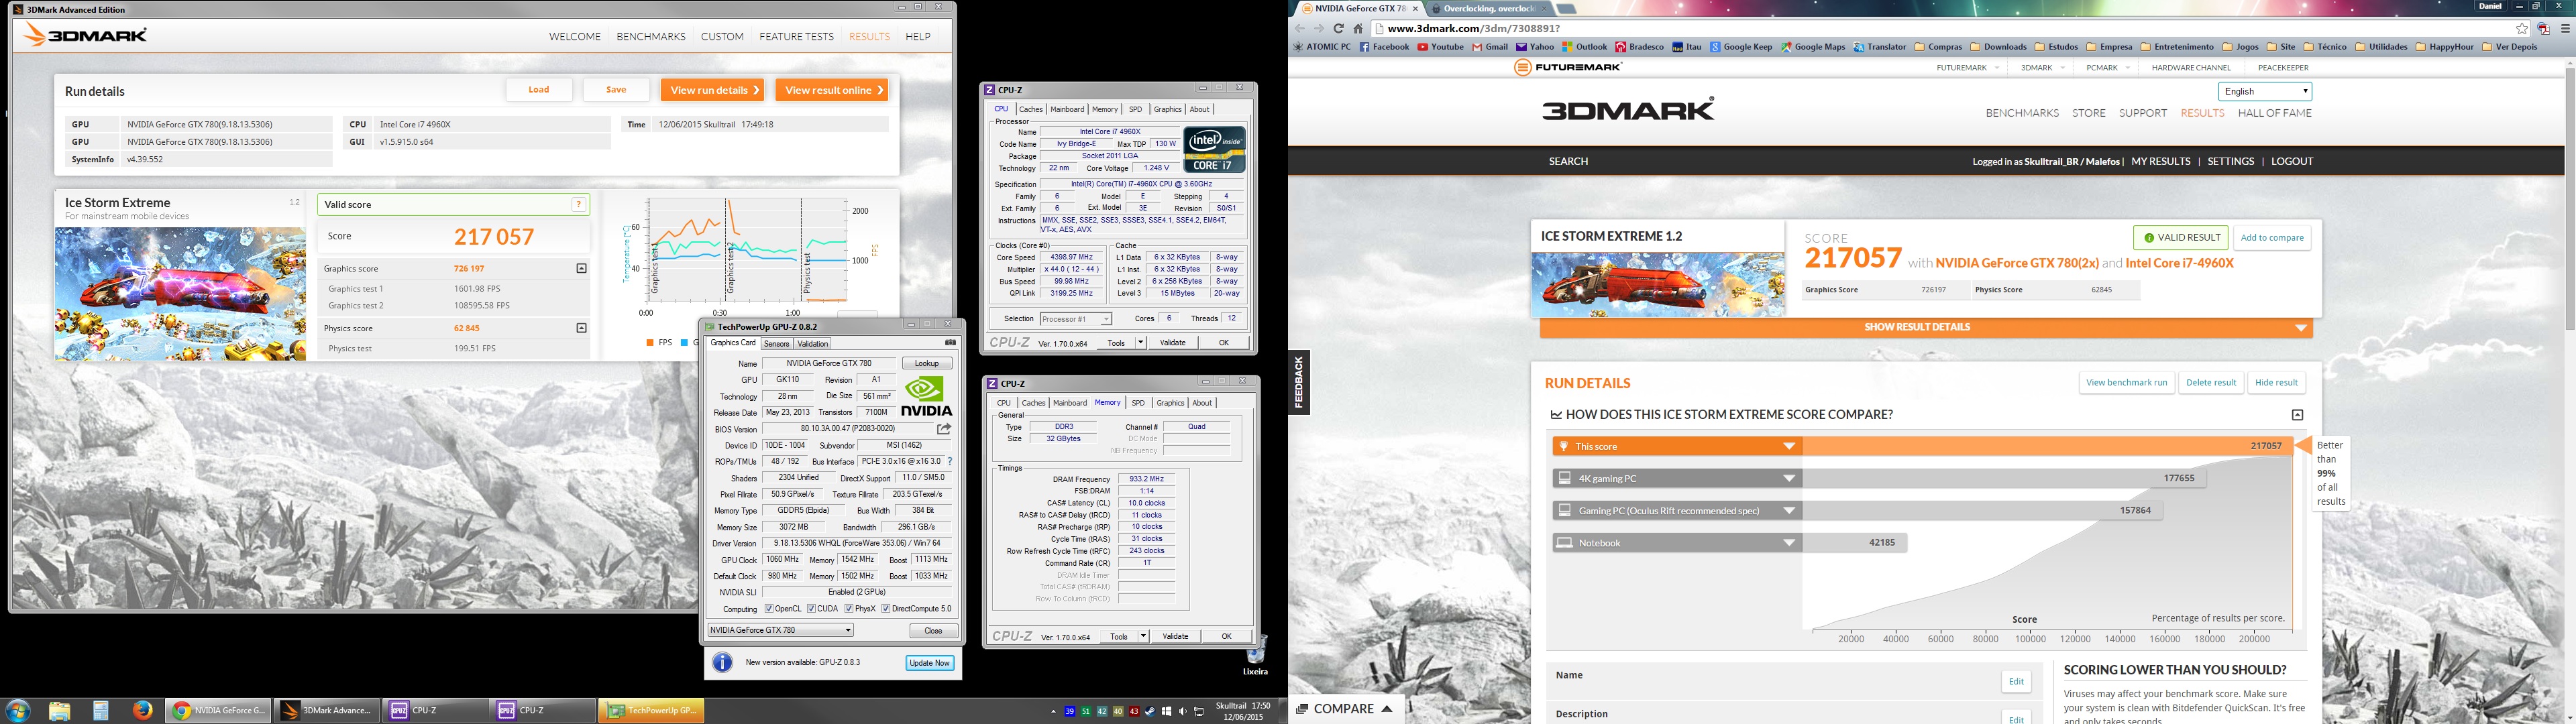This screenshot has height=724, width=2576.
Task: Open HALL OF FAME on the 3DMark website
Action: click(2275, 113)
